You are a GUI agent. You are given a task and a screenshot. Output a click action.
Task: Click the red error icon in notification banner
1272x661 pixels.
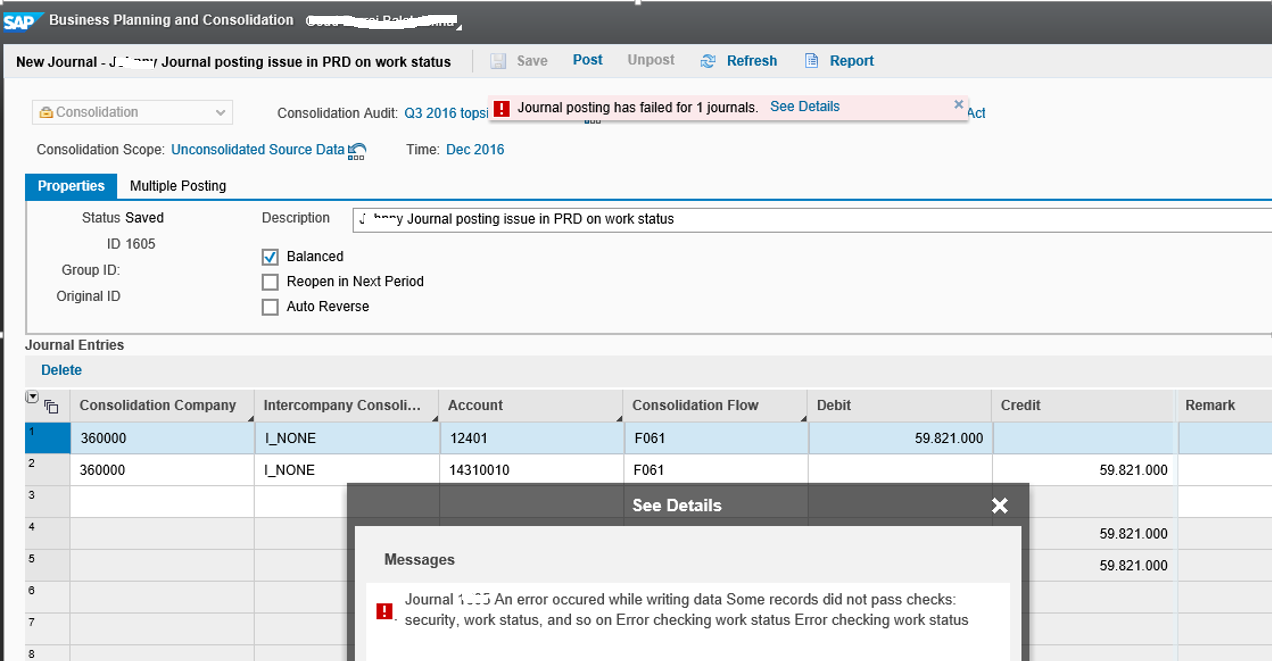tap(502, 108)
